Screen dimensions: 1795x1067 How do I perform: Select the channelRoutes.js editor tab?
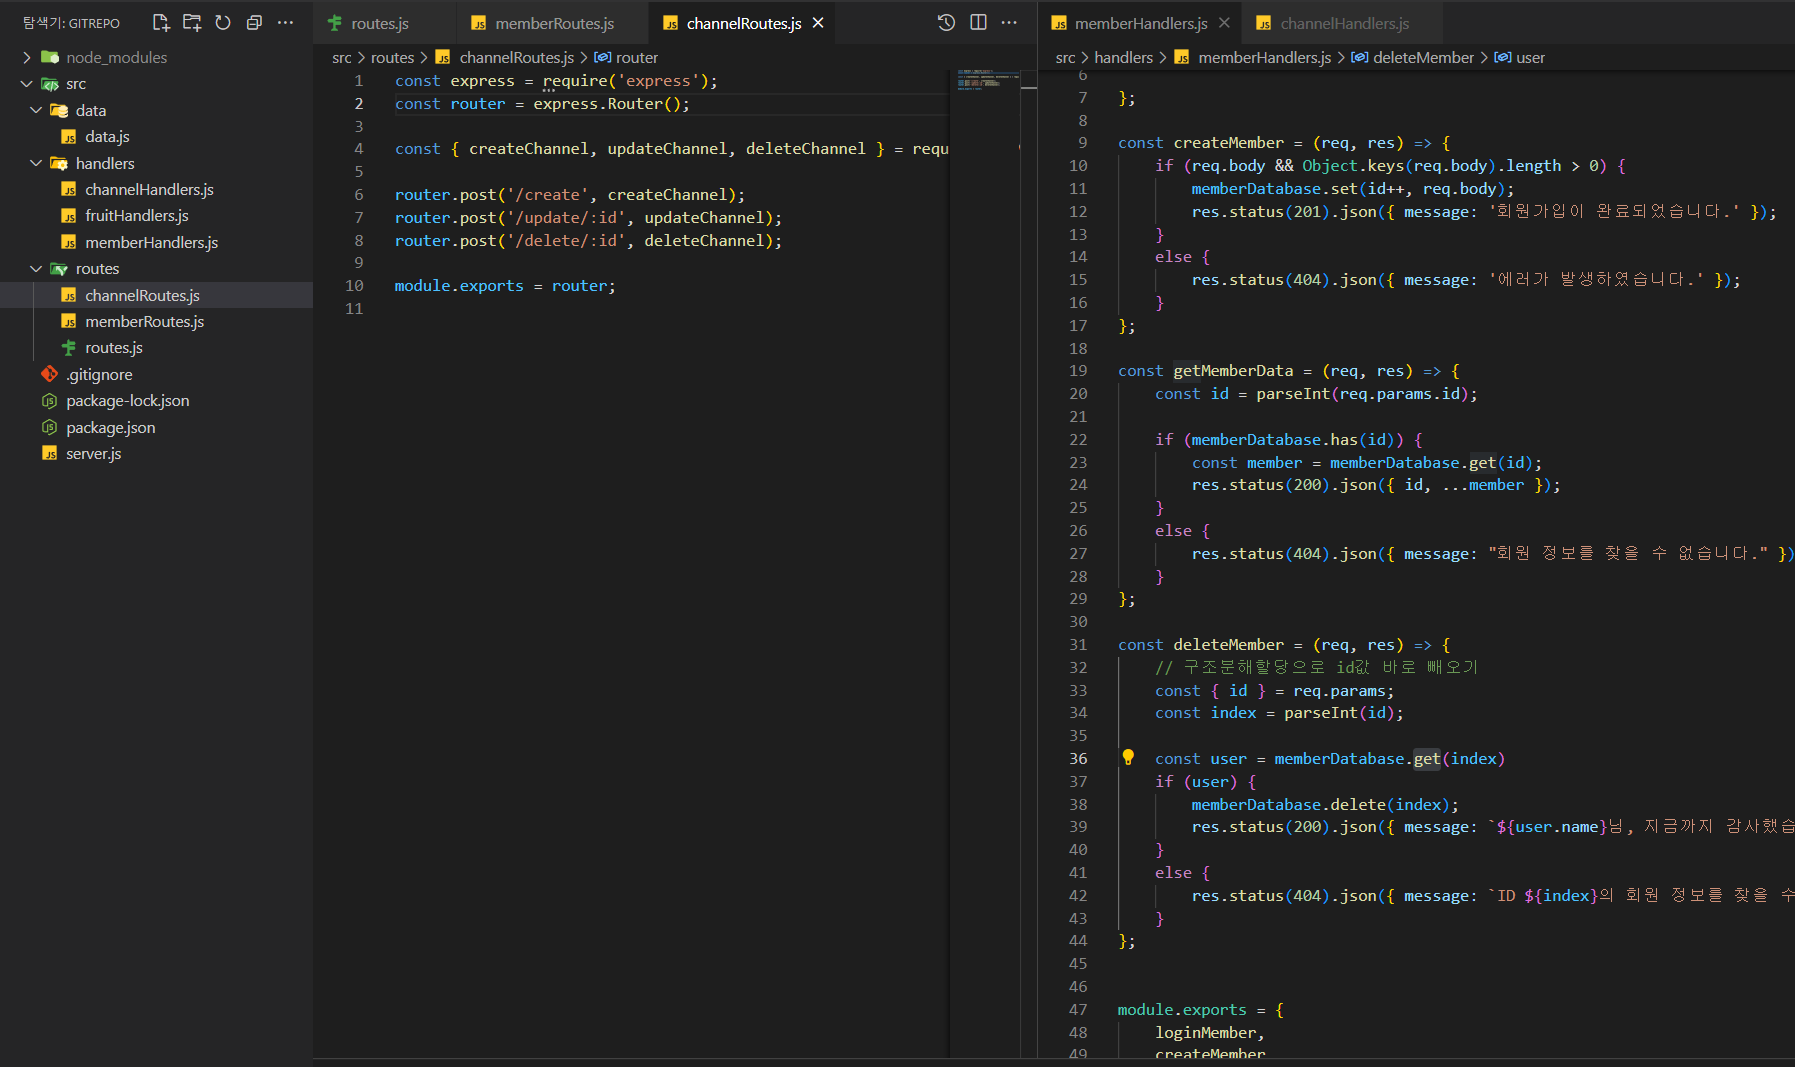[743, 23]
